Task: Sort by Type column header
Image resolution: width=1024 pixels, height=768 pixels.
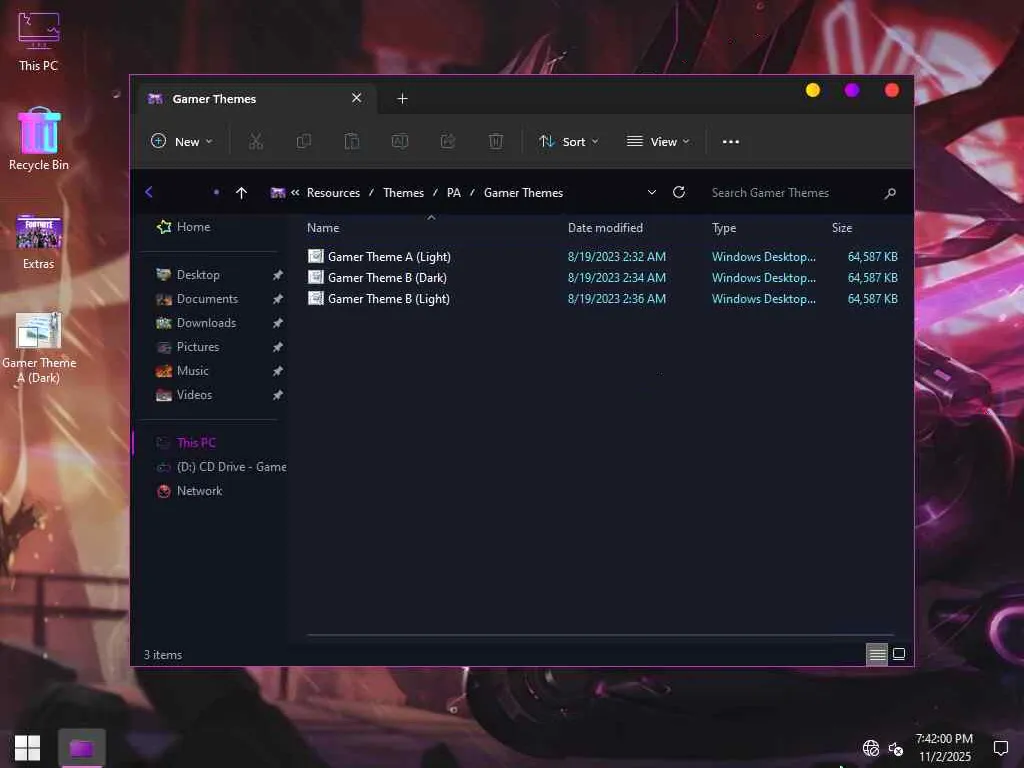Action: tap(724, 228)
